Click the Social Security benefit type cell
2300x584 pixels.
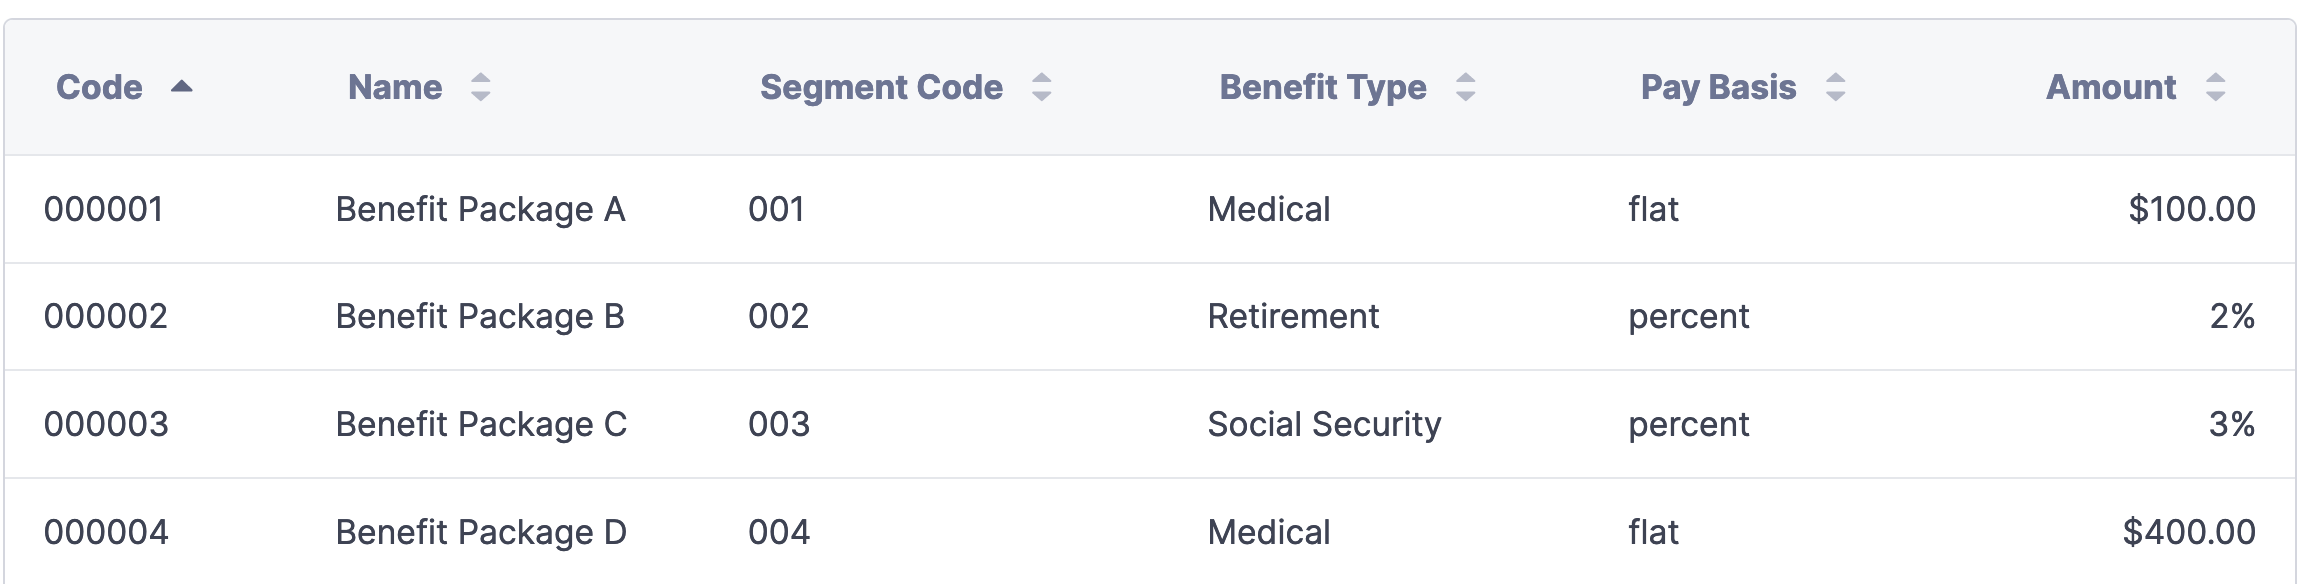(1324, 424)
